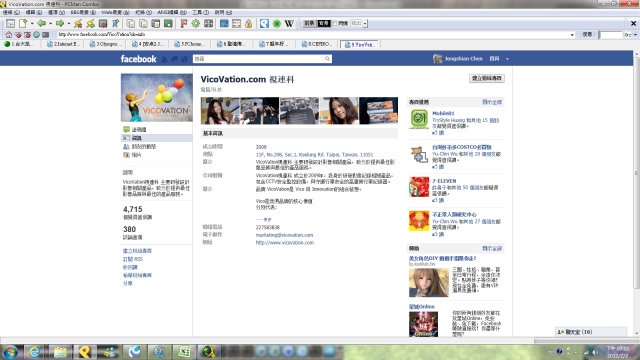Click the paste toolbar icon
The width and height of the screenshot is (640, 360).
pyautogui.click(x=143, y=24)
